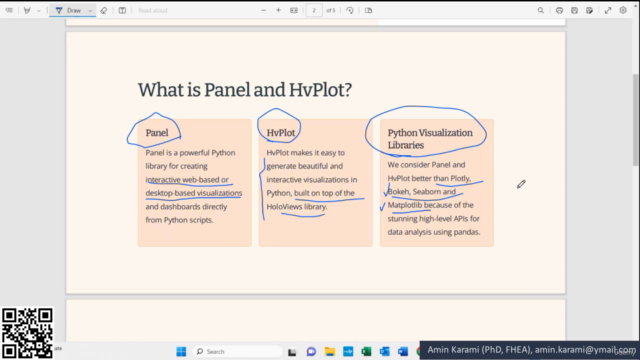
Task: Enter full screen mode
Action: point(608,10)
